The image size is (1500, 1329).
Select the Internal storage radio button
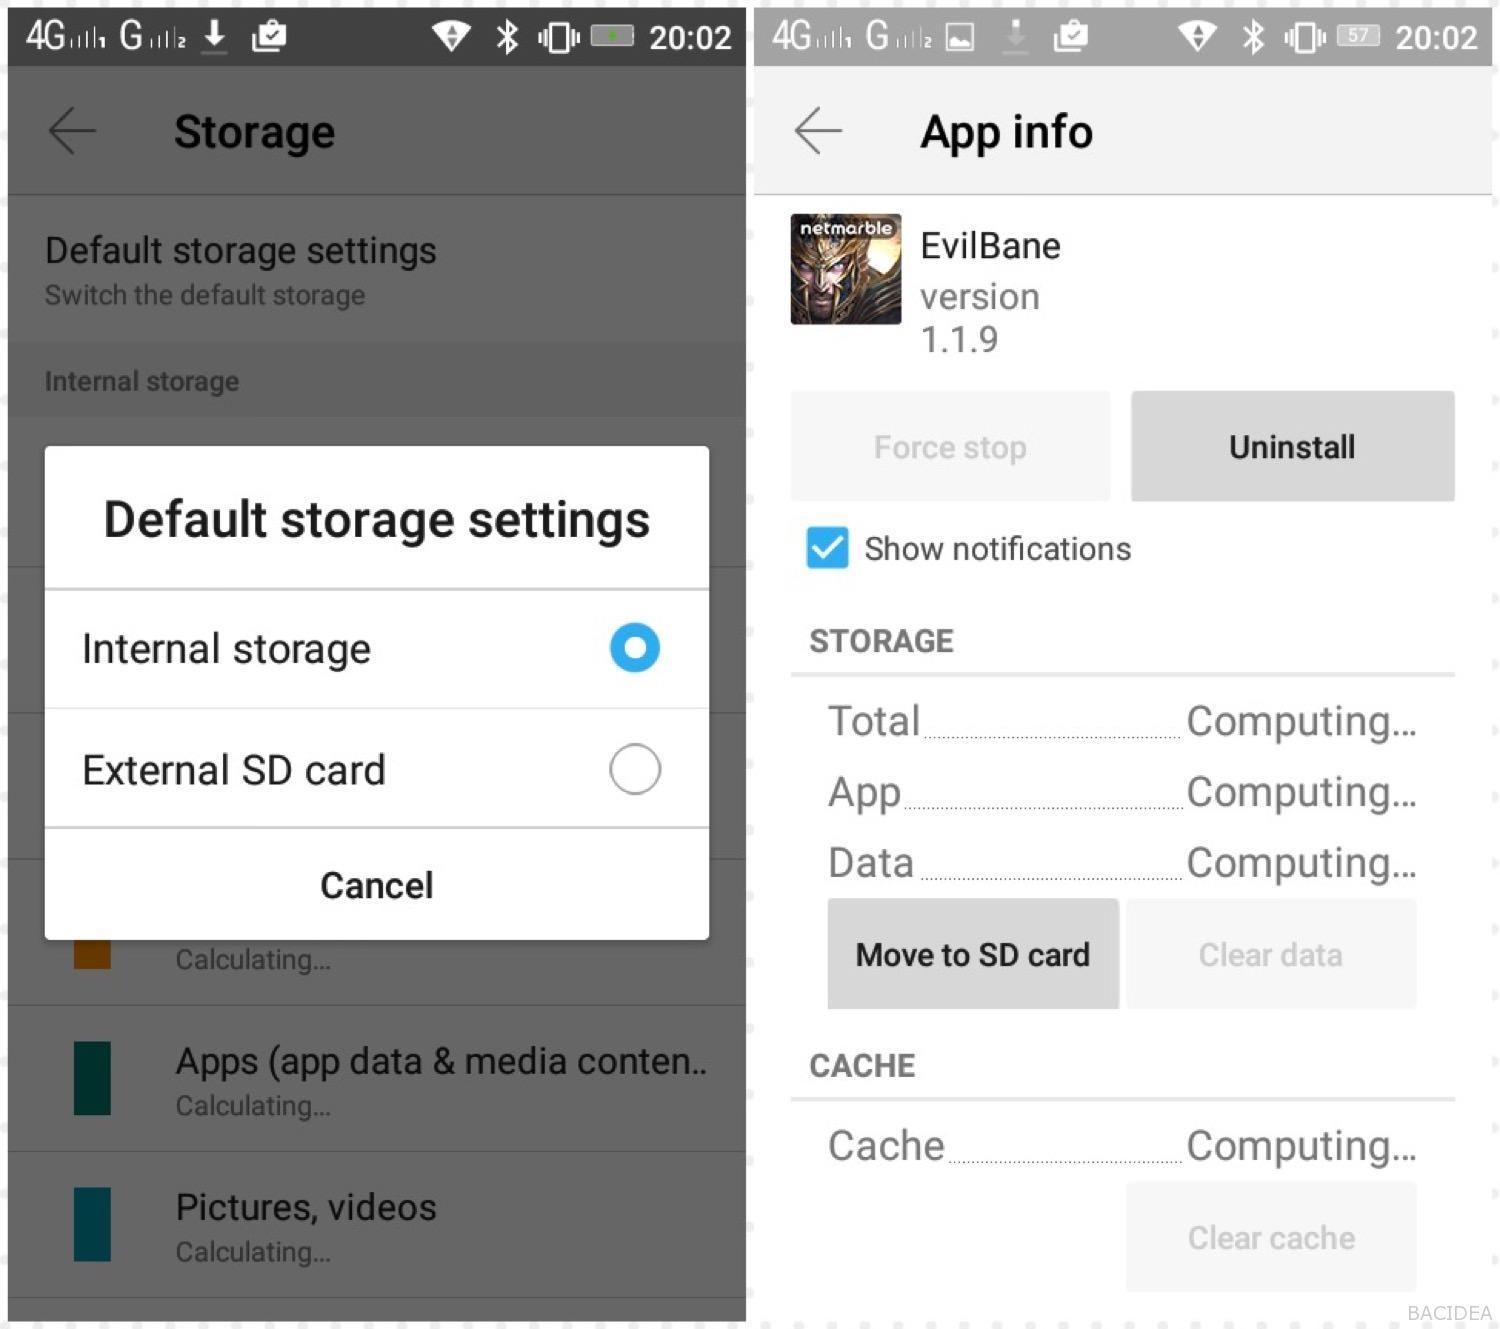click(x=634, y=648)
